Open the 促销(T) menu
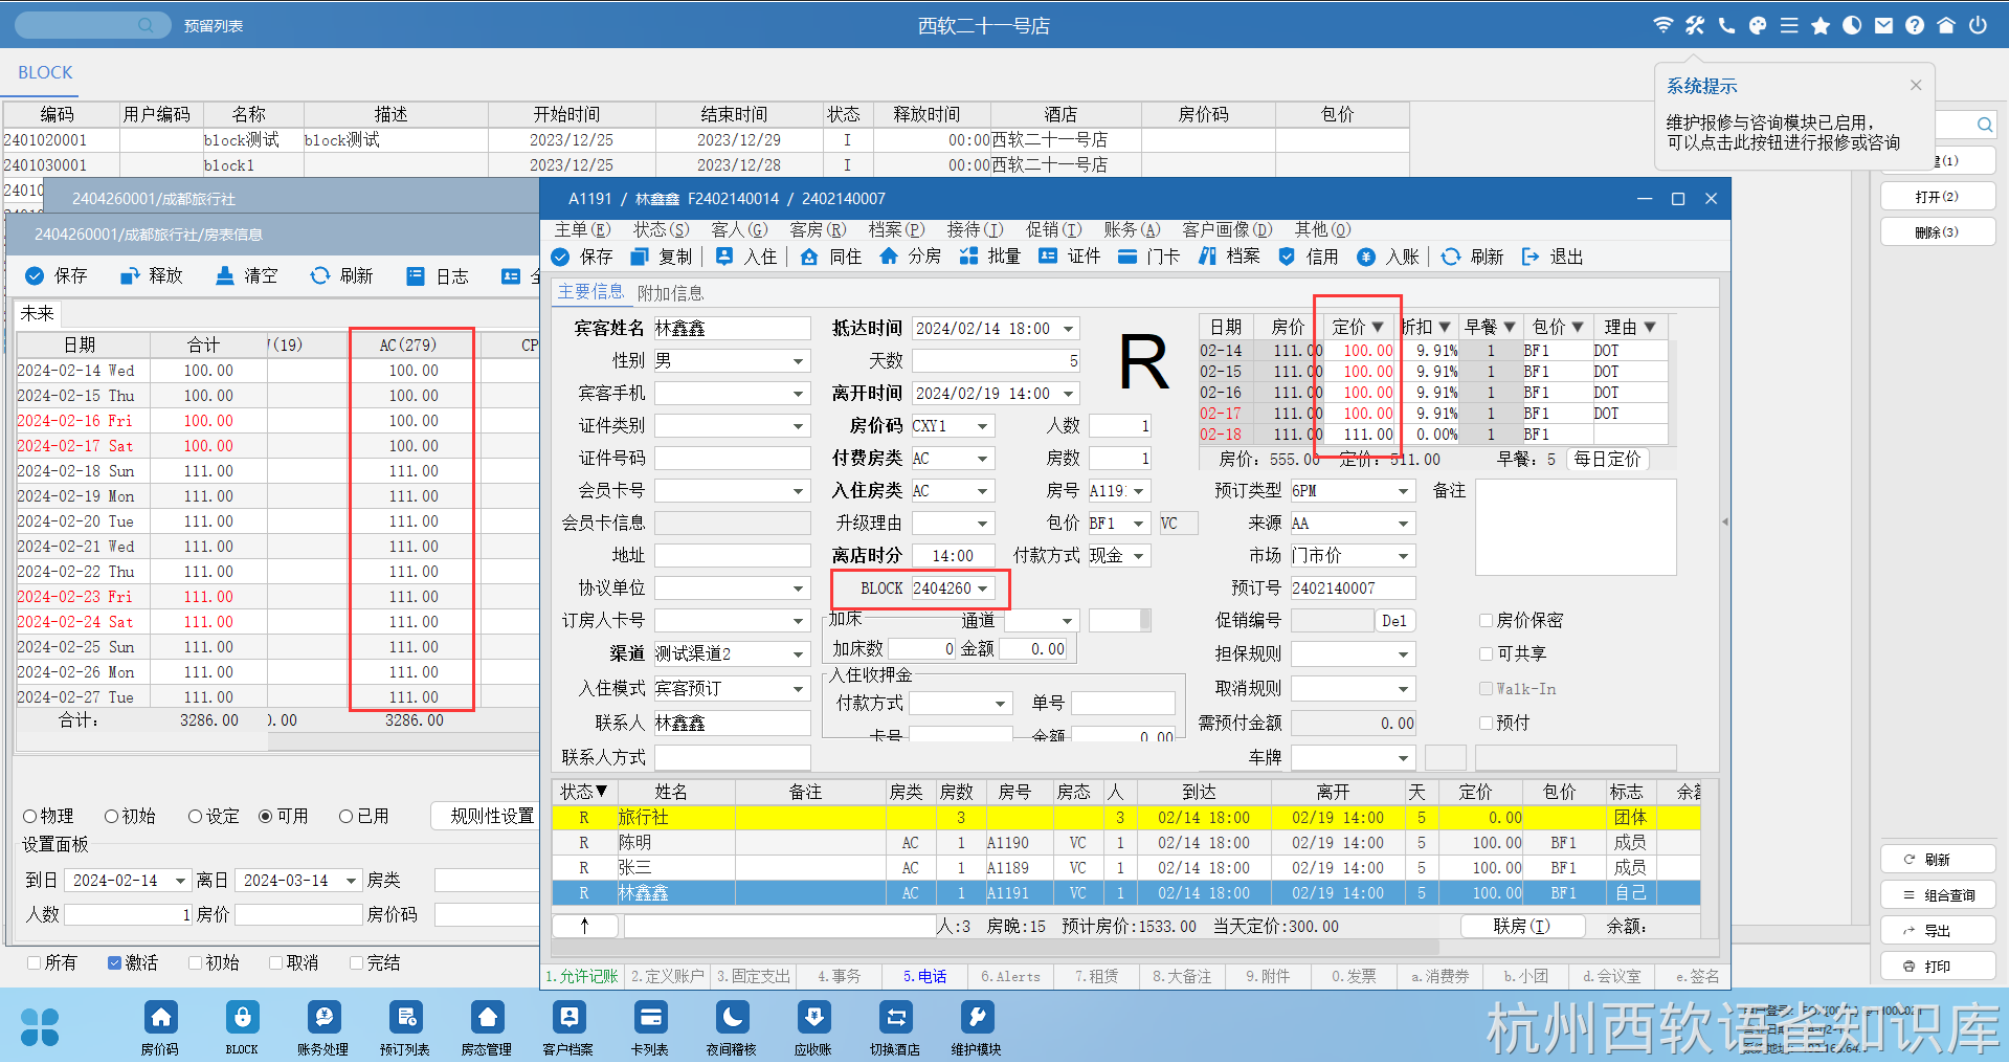The image size is (2009, 1062). 1054,229
